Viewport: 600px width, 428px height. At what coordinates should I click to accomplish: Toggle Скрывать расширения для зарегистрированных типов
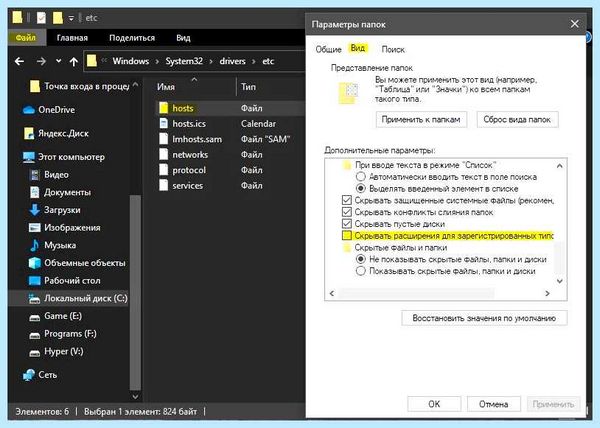(x=347, y=236)
